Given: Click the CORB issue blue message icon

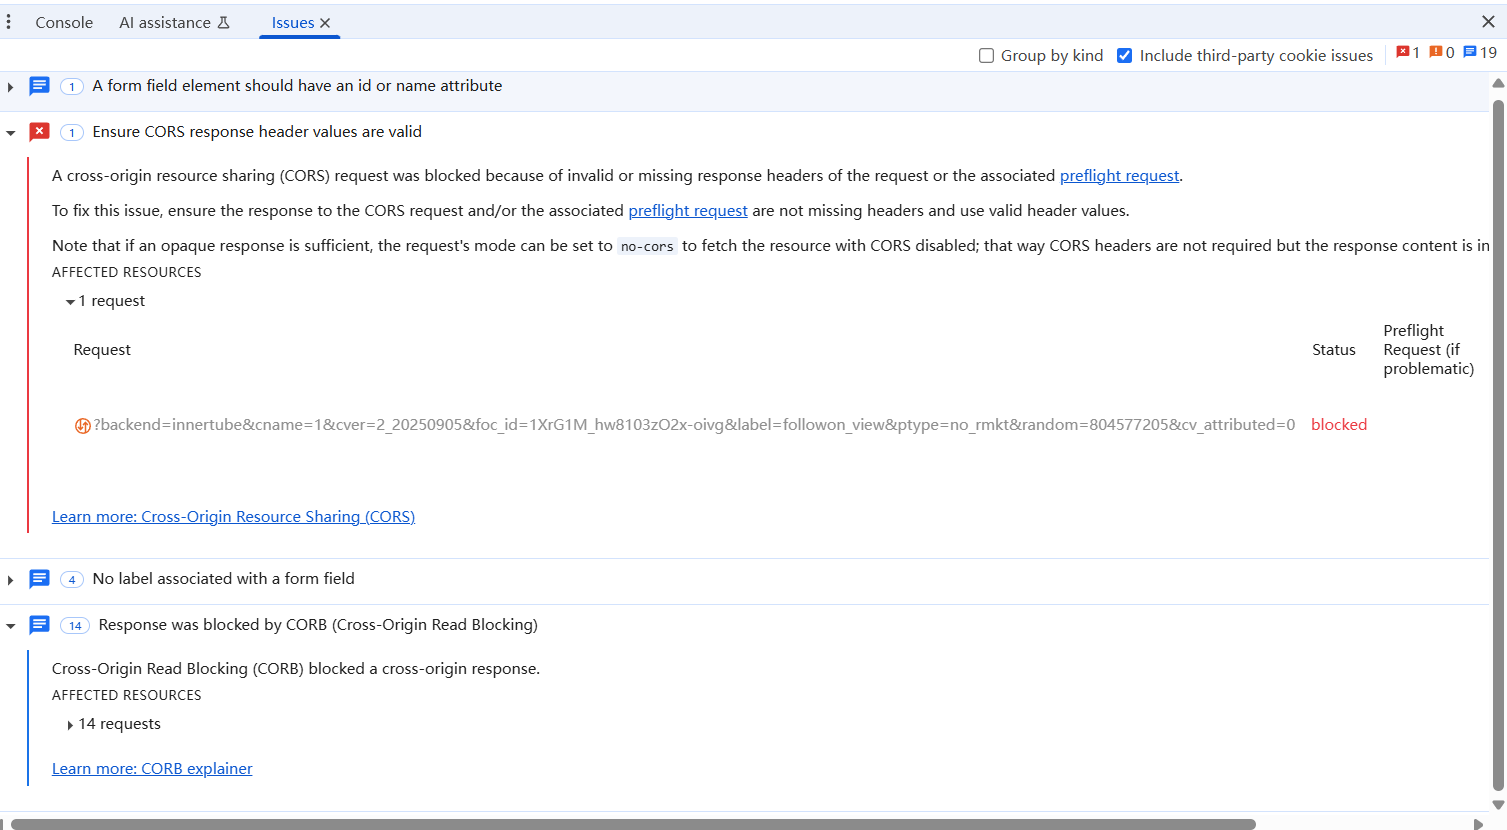Looking at the screenshot, I should pos(39,625).
